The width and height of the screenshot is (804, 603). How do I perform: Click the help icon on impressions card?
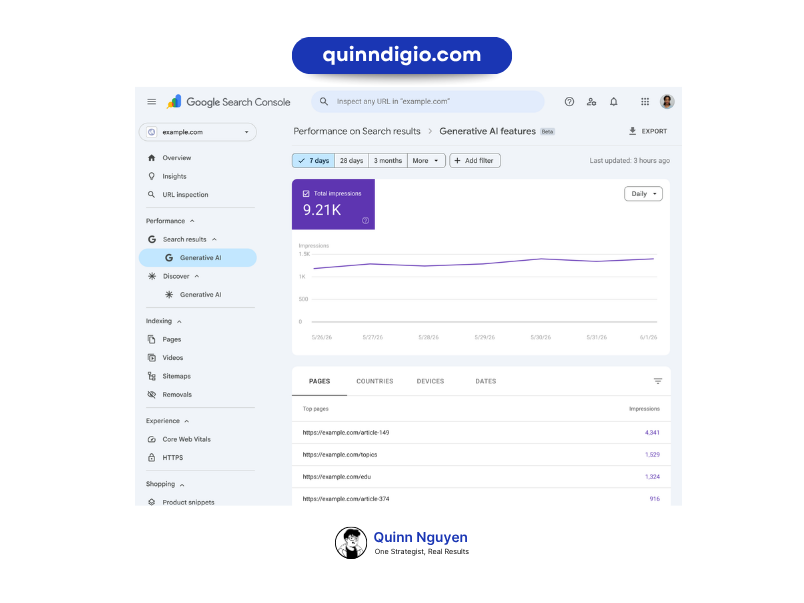(366, 220)
